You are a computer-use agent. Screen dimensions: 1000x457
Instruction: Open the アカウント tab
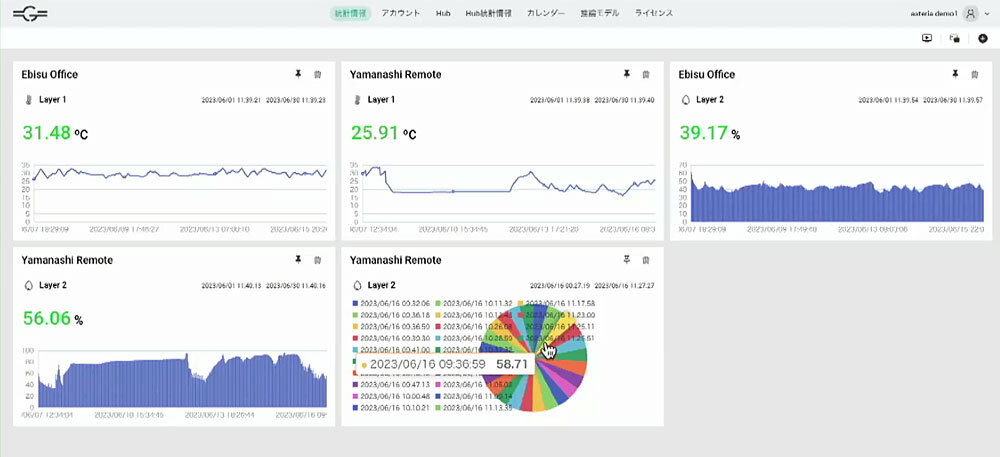[x=400, y=14]
